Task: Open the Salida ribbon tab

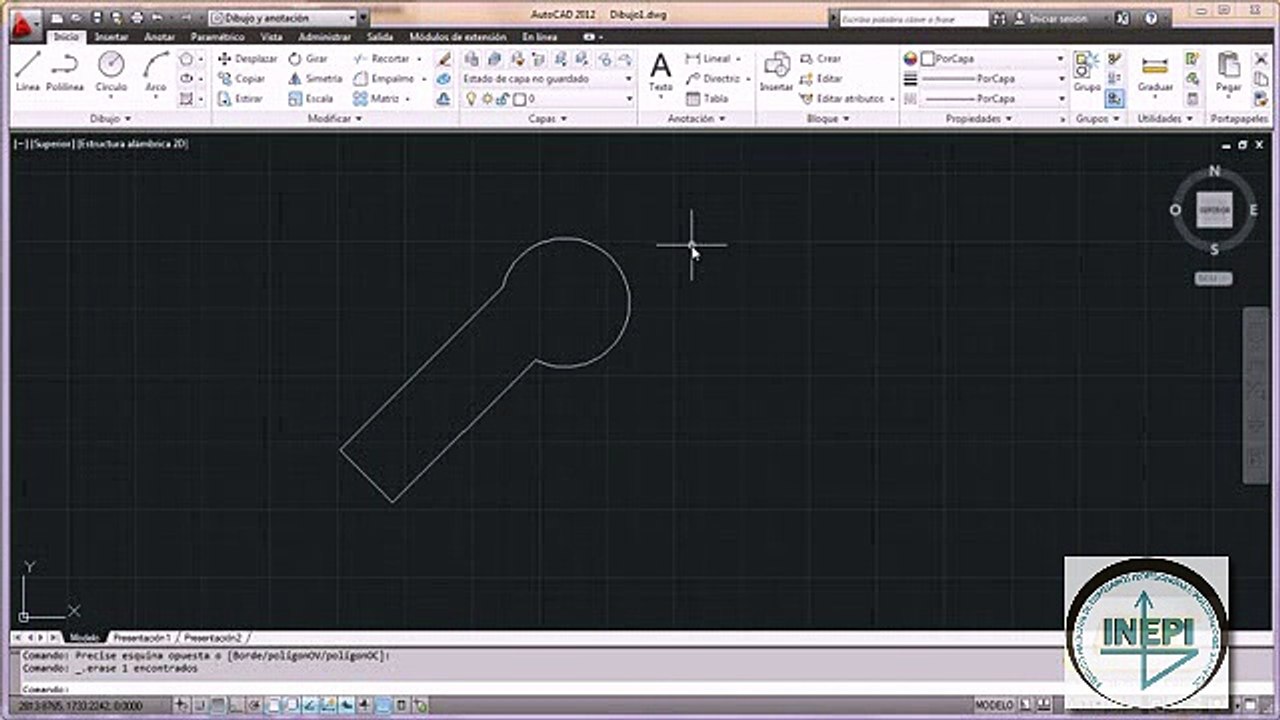Action: tap(380, 37)
